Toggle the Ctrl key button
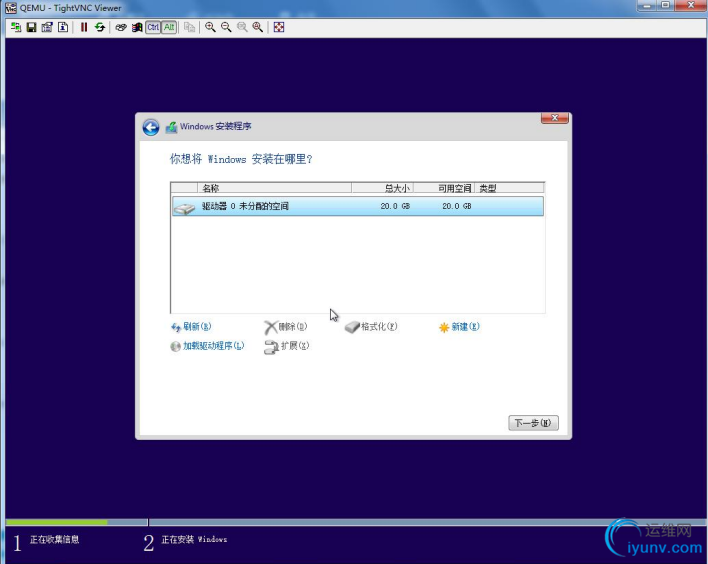This screenshot has width=708, height=564. (153, 27)
